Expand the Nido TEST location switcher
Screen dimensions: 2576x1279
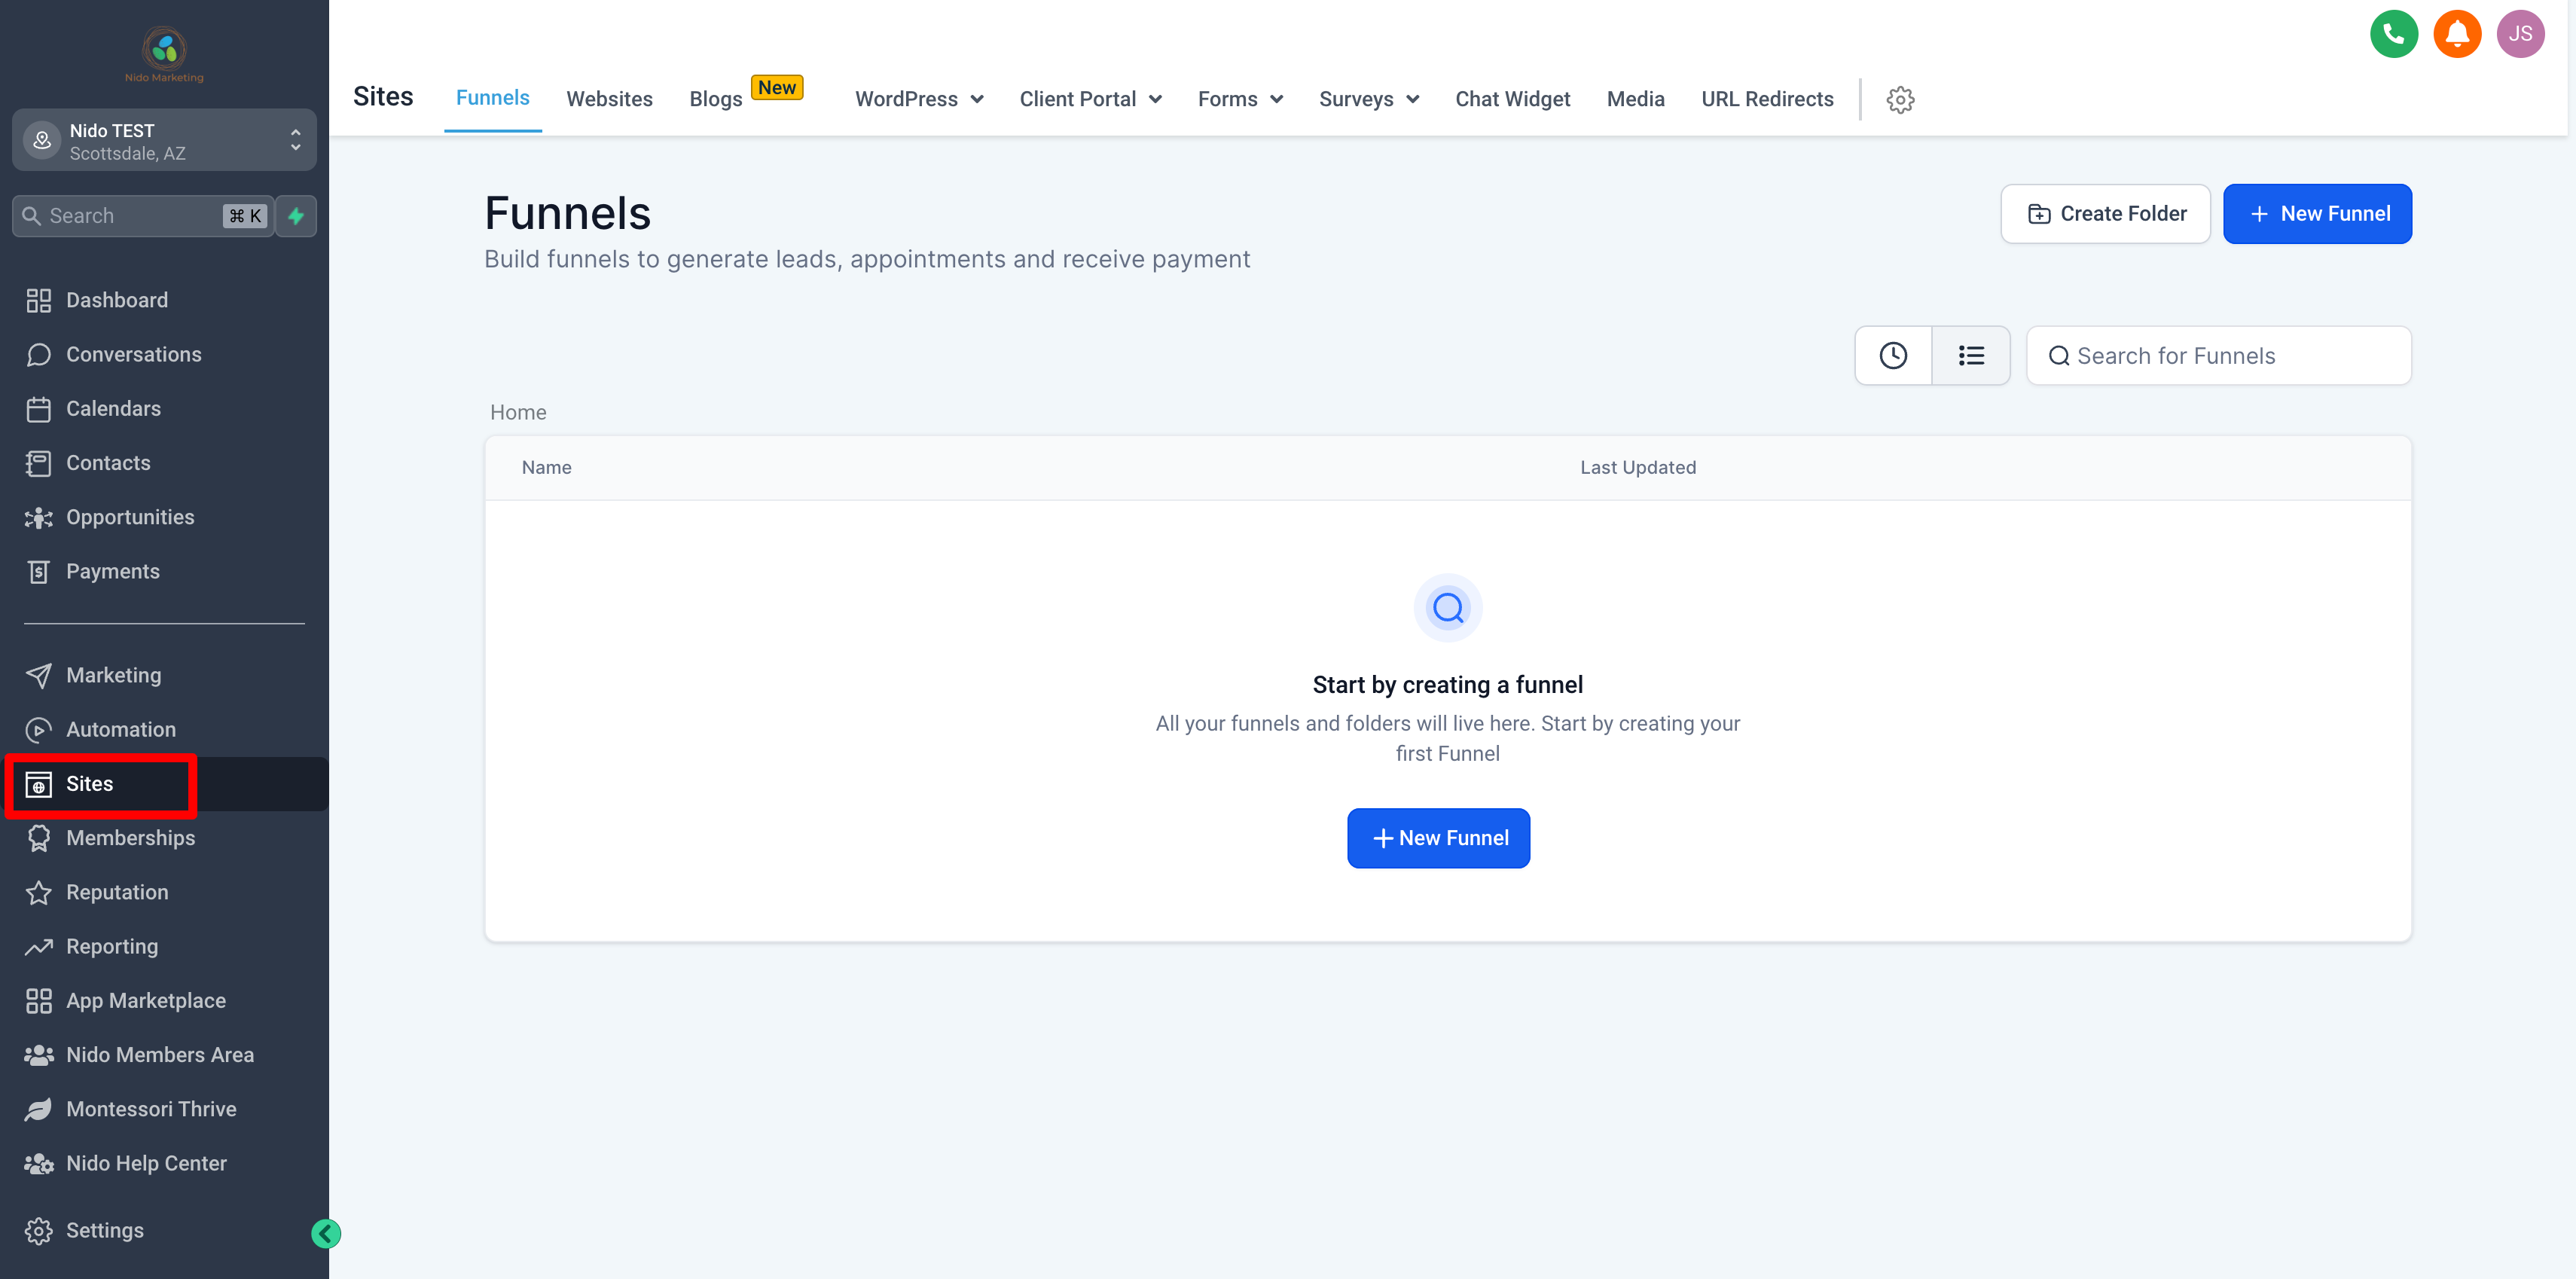pyautogui.click(x=164, y=141)
